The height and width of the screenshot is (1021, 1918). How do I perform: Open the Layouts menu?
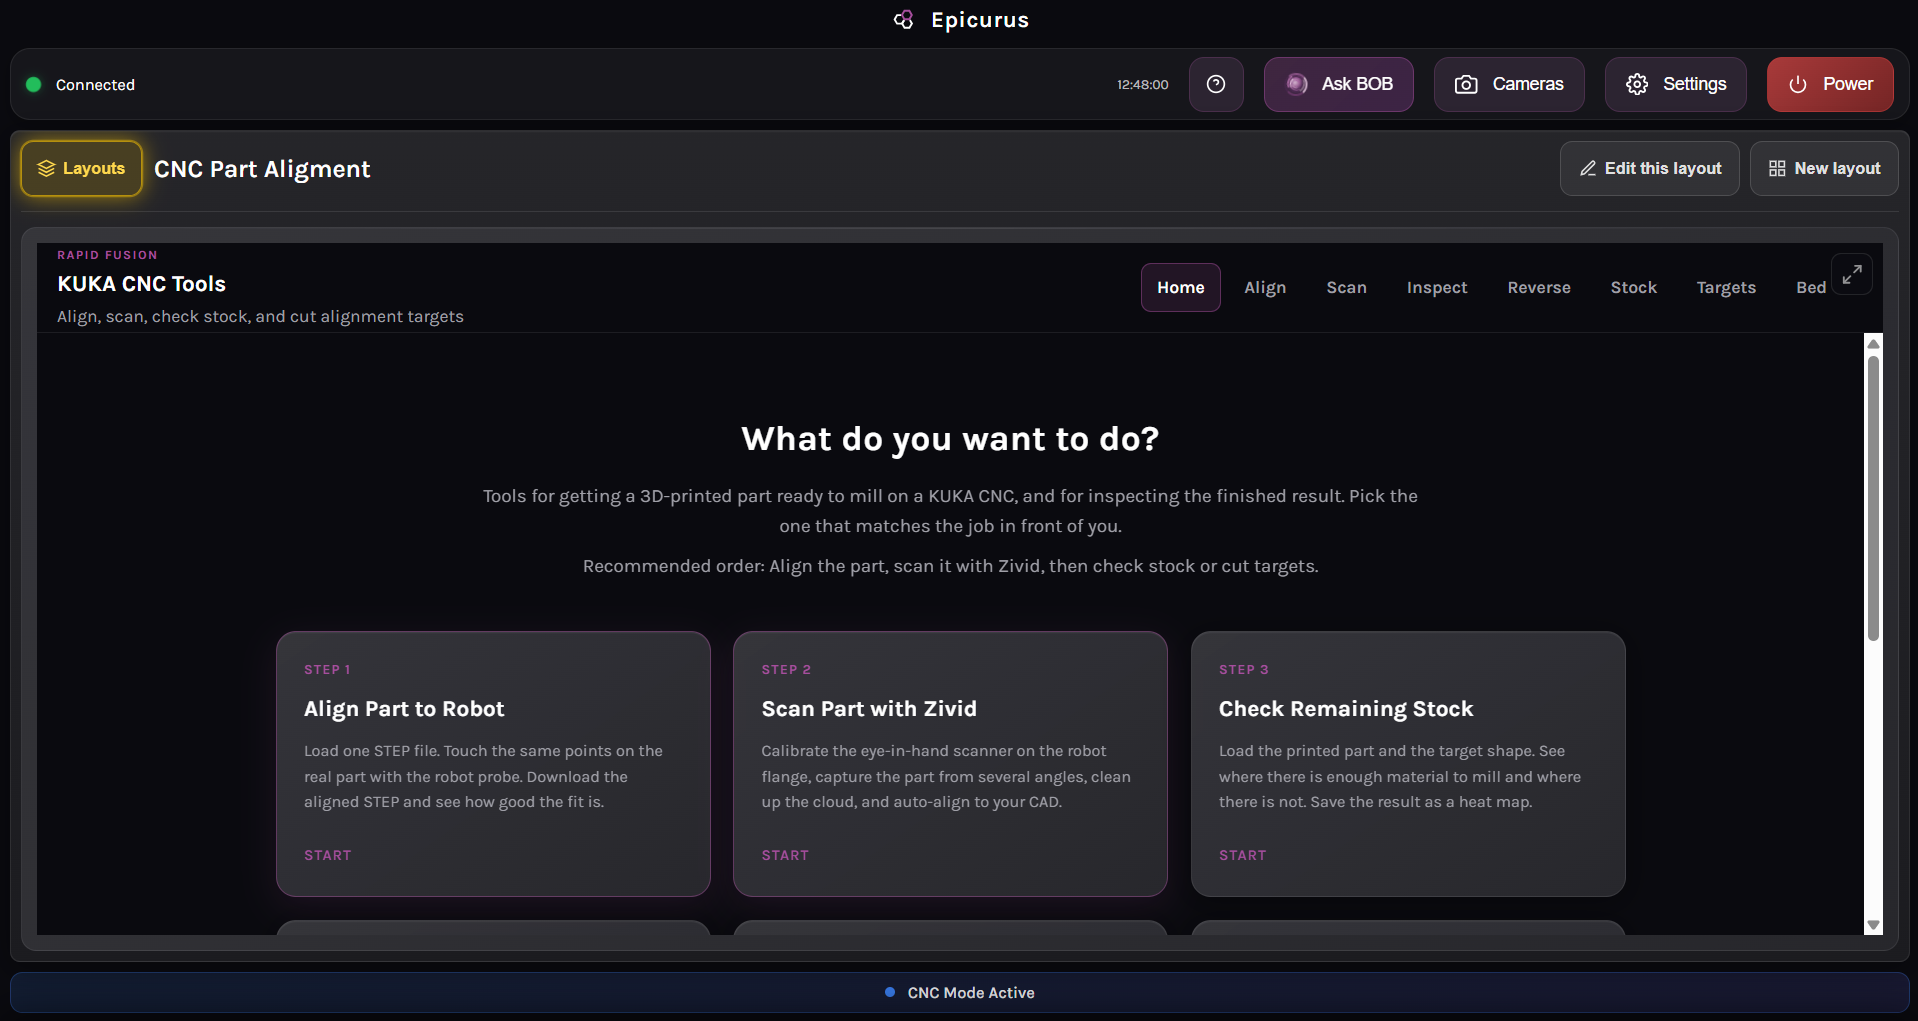click(x=82, y=168)
